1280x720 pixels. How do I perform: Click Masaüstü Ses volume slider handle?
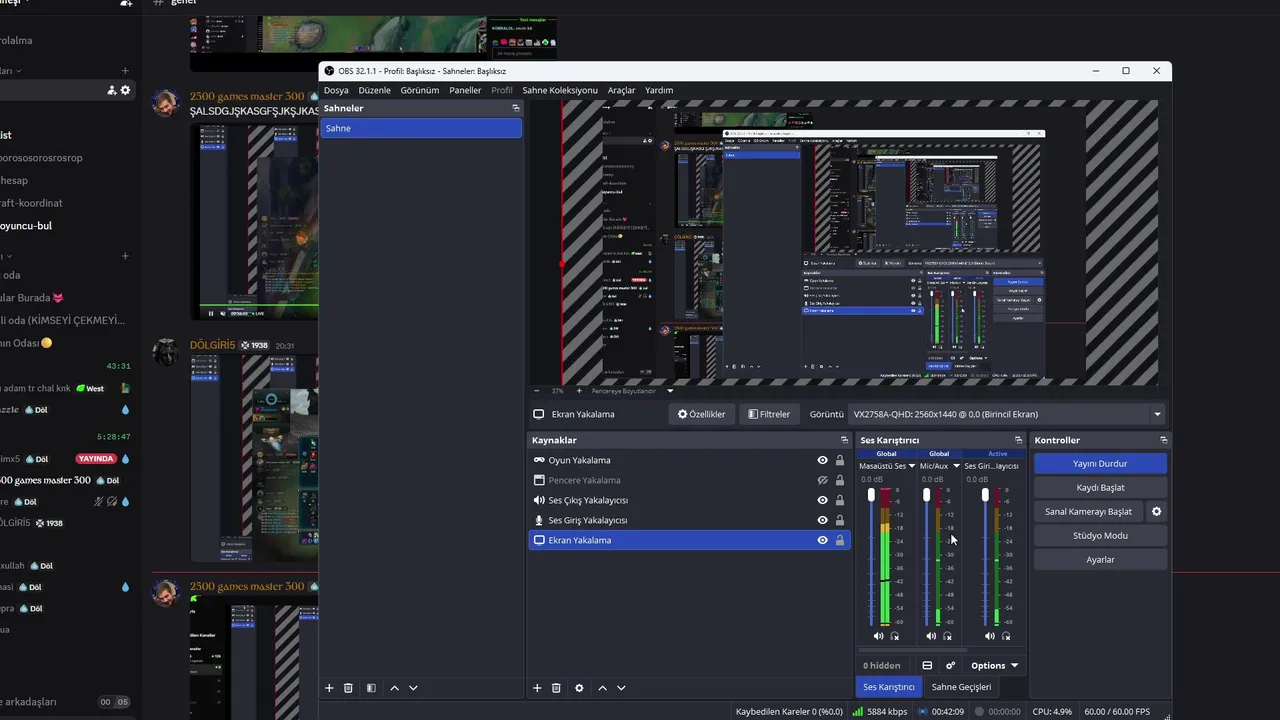[871, 495]
